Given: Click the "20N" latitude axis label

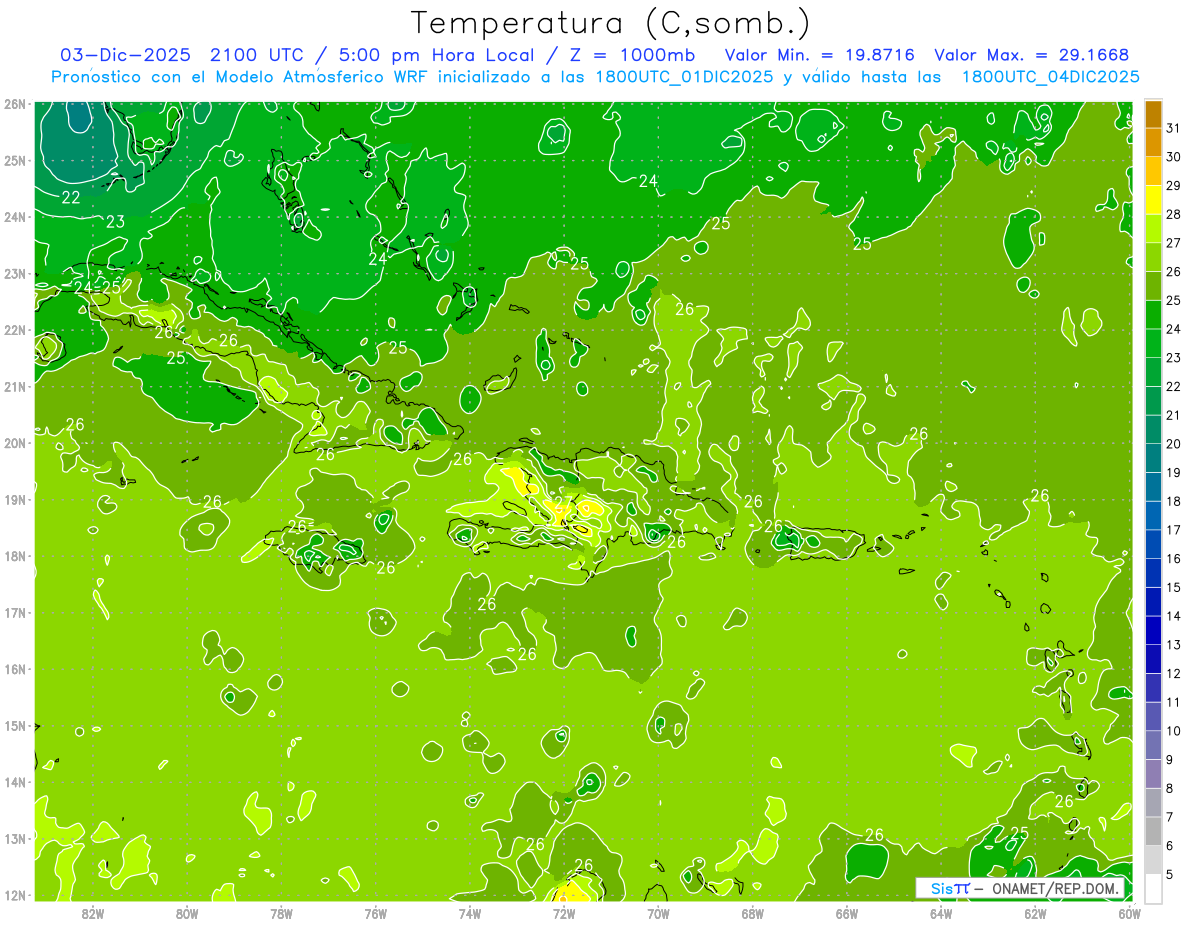Looking at the screenshot, I should [x=15, y=443].
